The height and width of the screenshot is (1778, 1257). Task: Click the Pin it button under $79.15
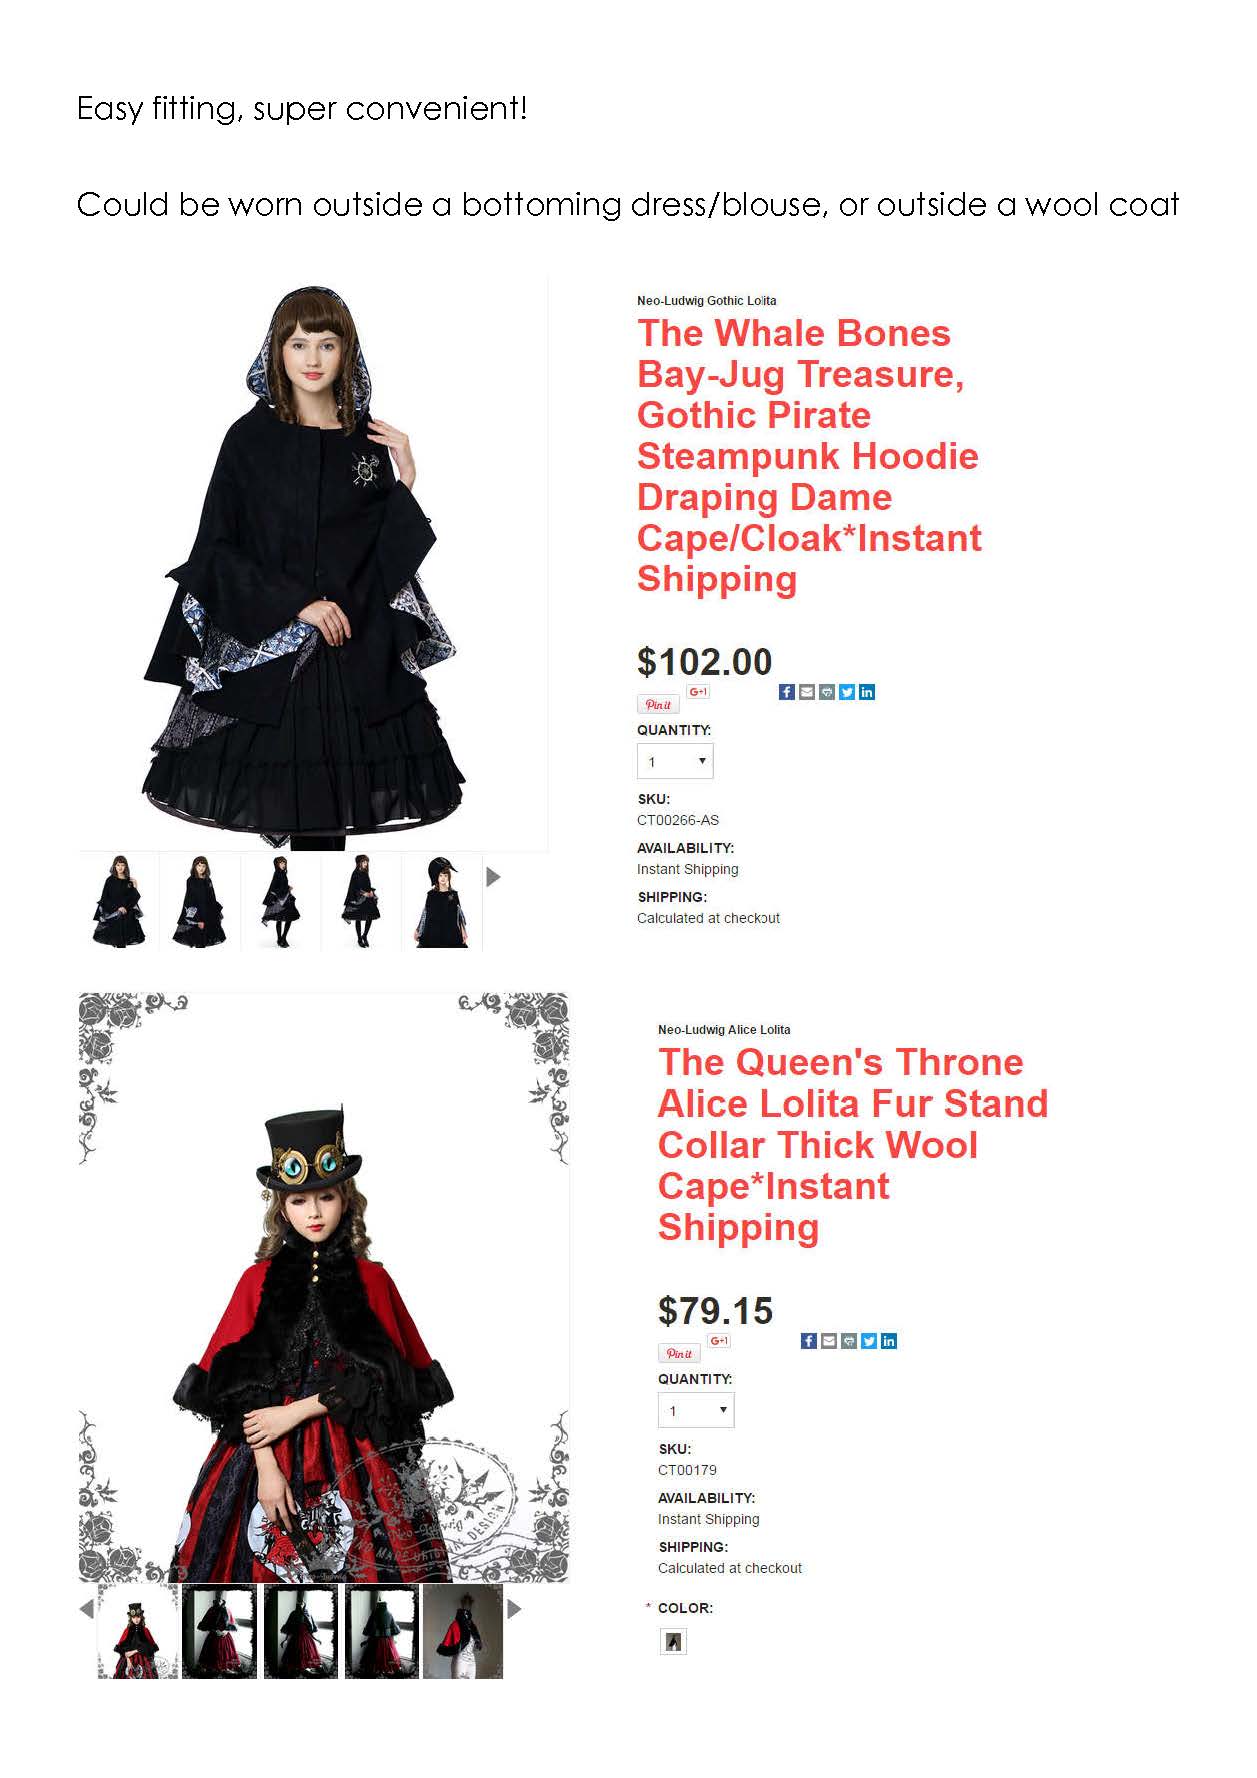point(679,1353)
